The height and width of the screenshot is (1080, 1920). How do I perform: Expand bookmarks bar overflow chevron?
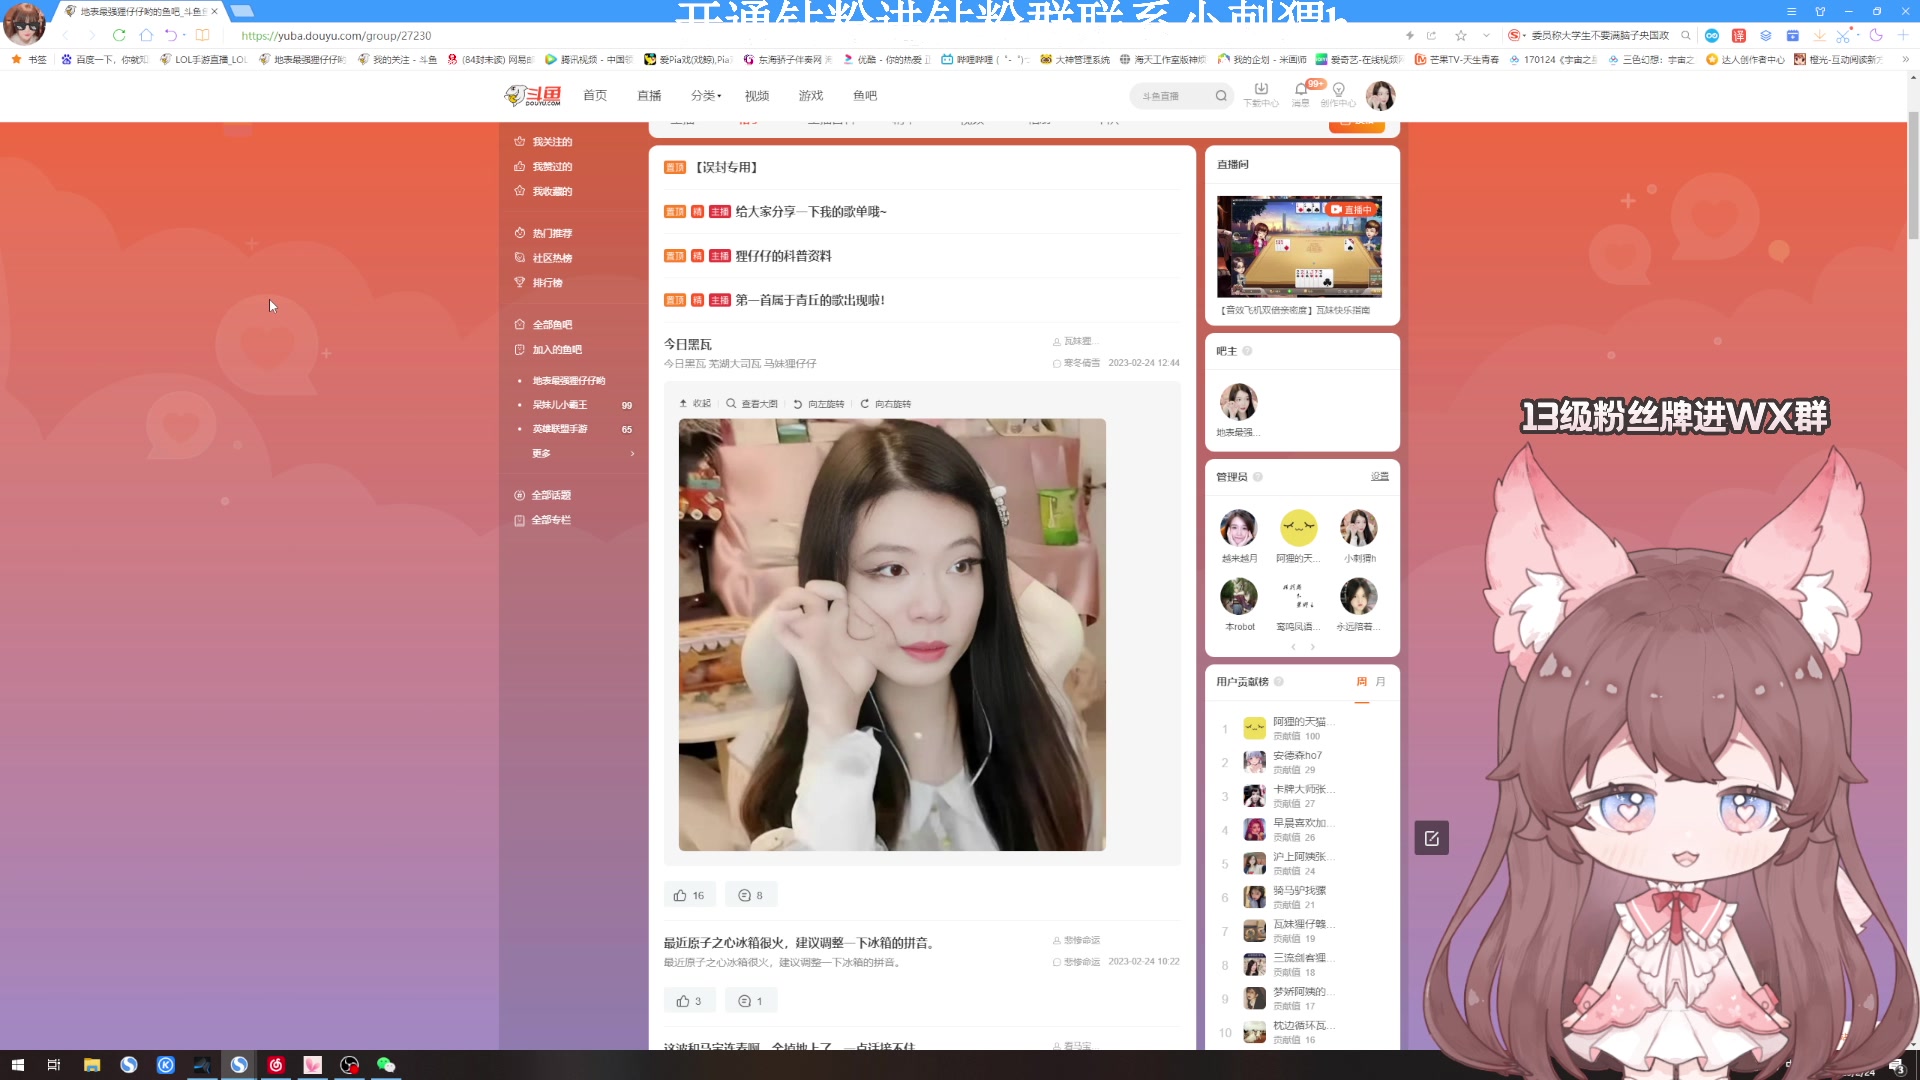1905,59
